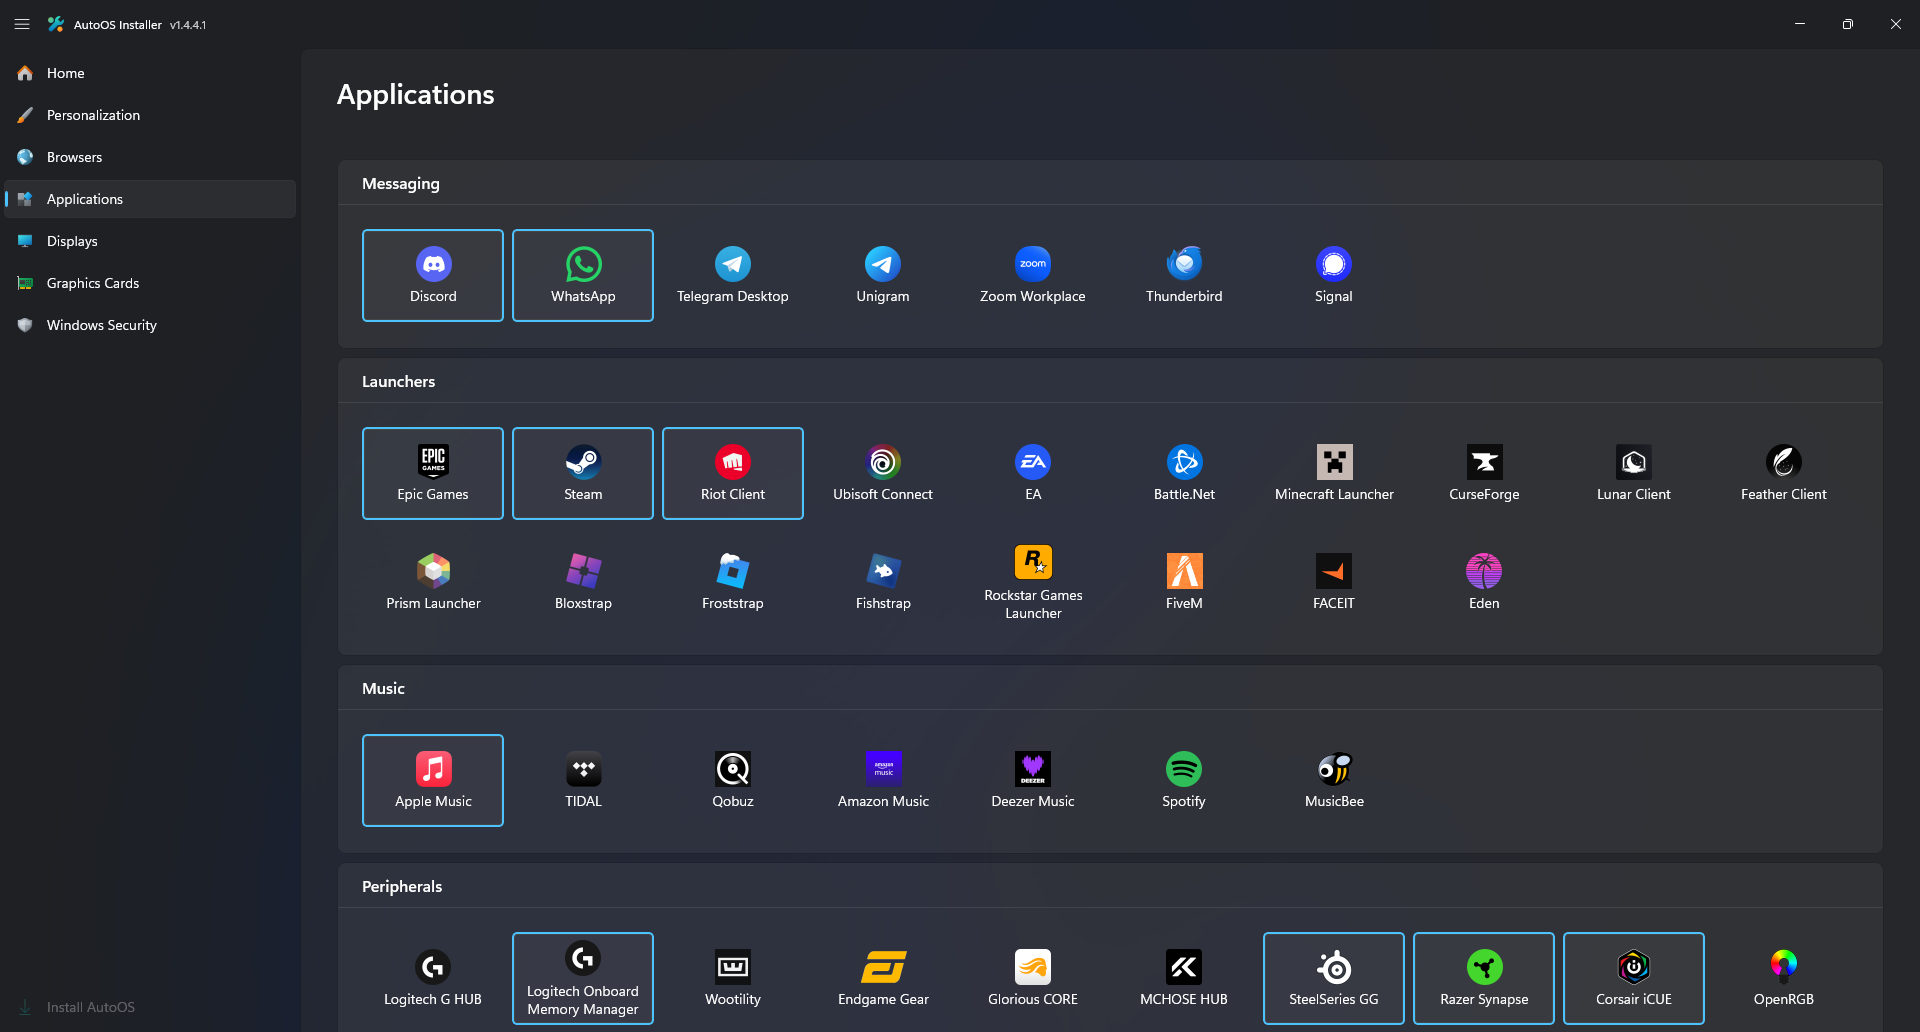Open the Home page
The image size is (1920, 1032).
pos(150,73)
